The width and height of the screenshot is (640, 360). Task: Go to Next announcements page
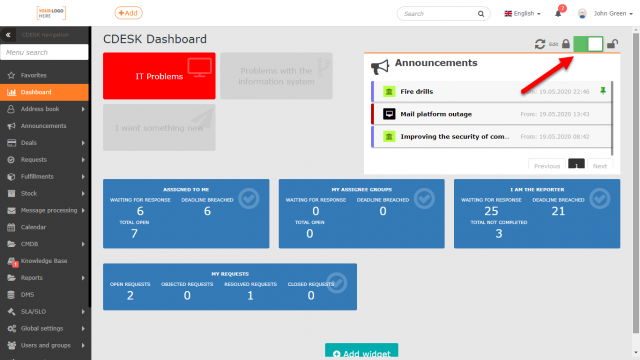[600, 164]
